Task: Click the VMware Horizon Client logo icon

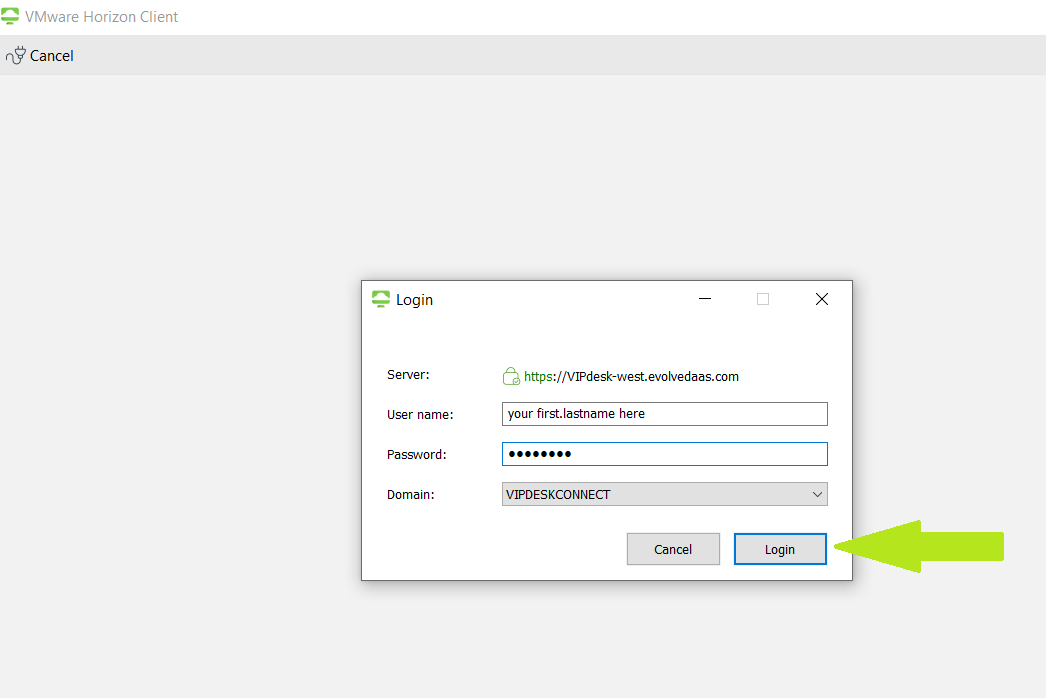Action: [x=10, y=16]
